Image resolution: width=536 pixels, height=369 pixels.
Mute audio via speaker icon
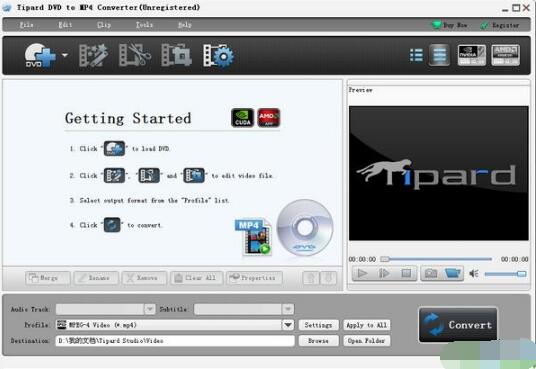coord(474,274)
